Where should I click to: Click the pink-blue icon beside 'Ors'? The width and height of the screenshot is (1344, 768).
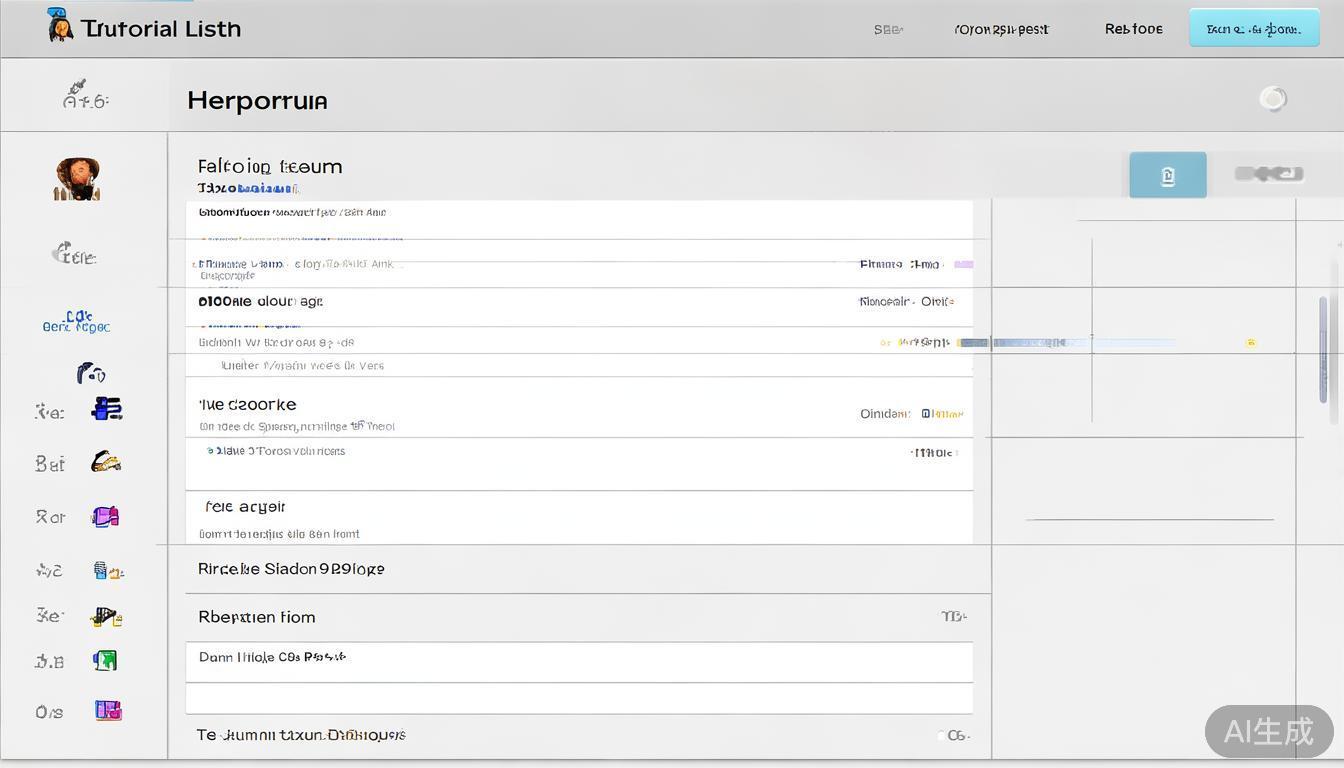pos(107,711)
